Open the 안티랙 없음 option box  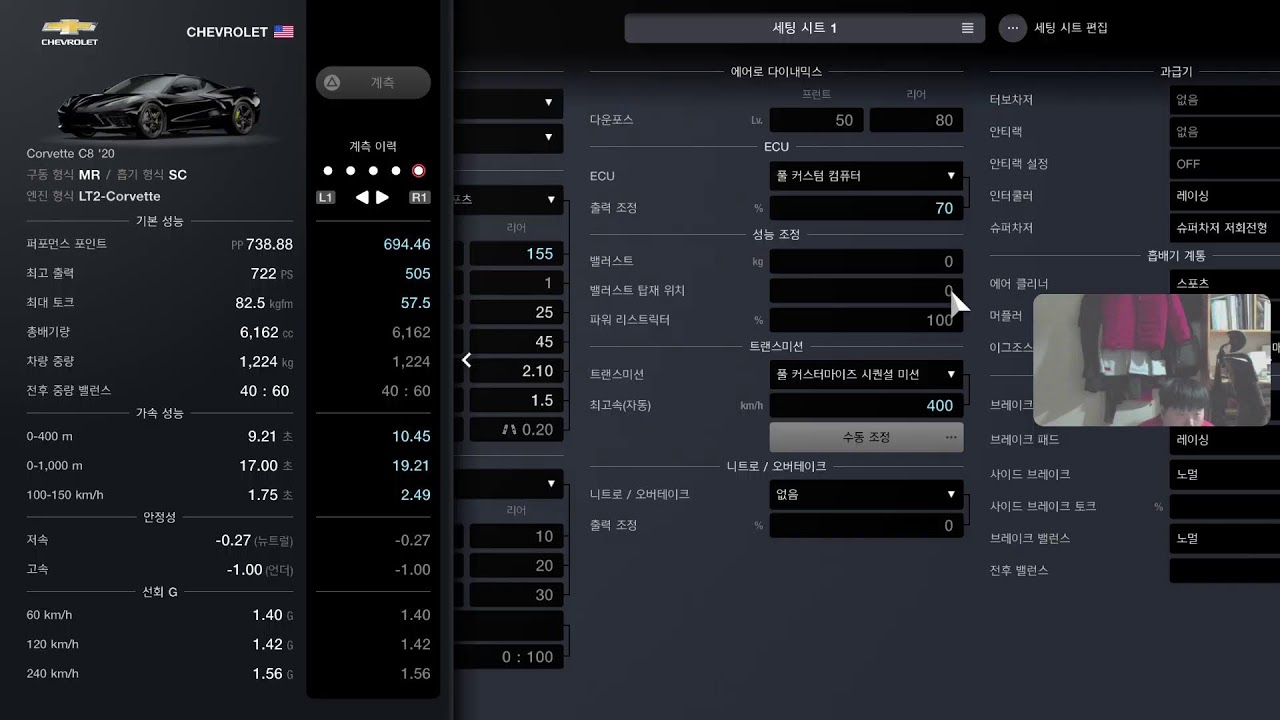tap(1224, 132)
